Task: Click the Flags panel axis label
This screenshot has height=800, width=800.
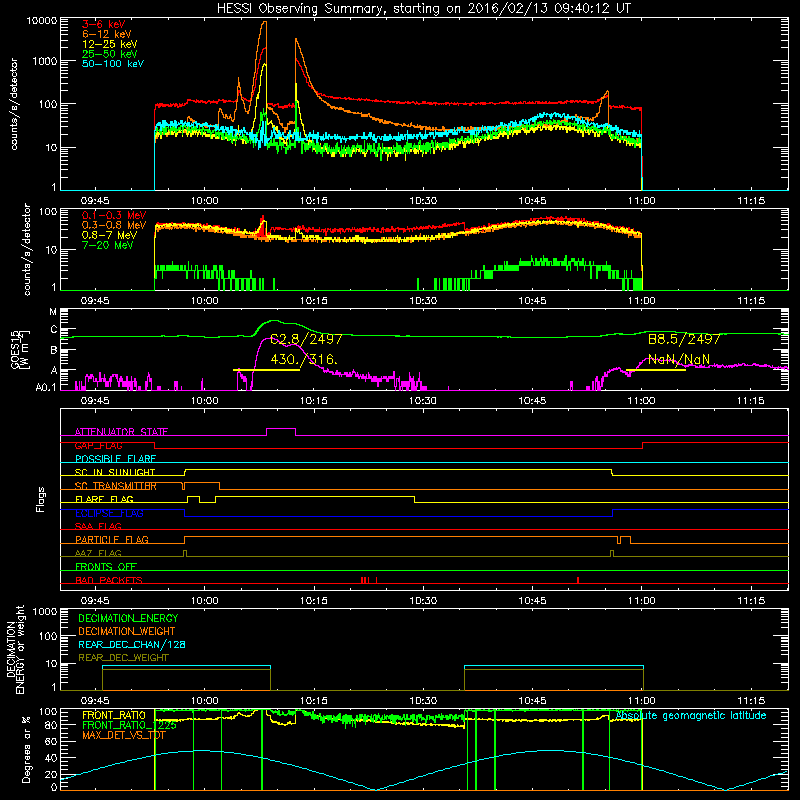Action: (41, 499)
